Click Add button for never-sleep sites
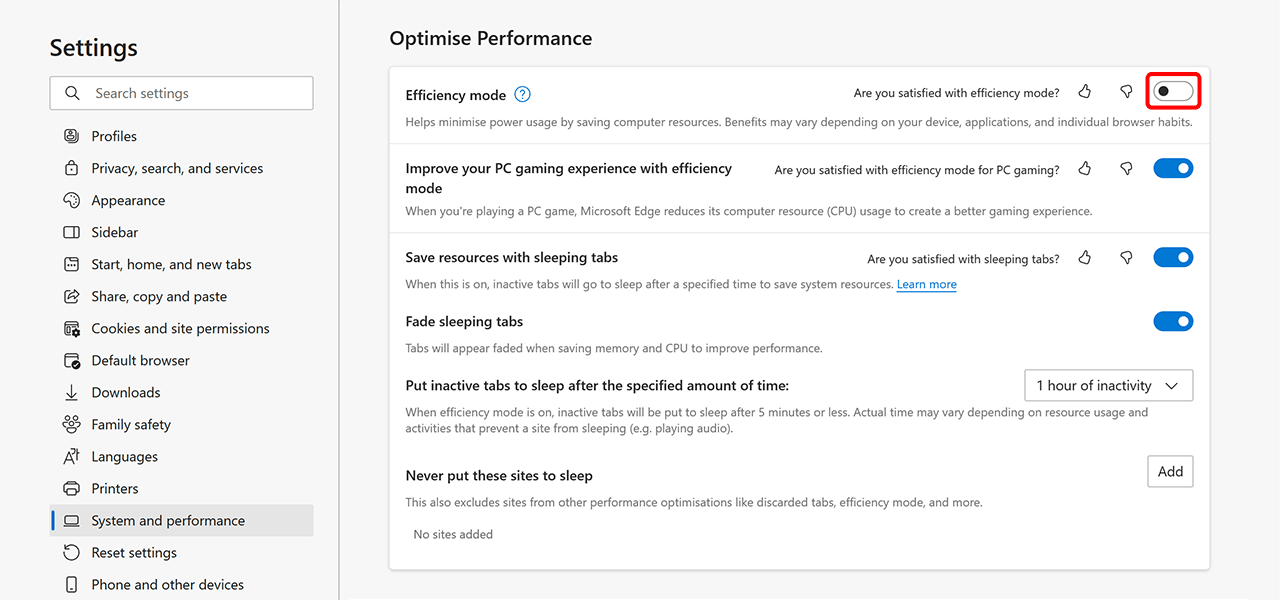 1170,472
